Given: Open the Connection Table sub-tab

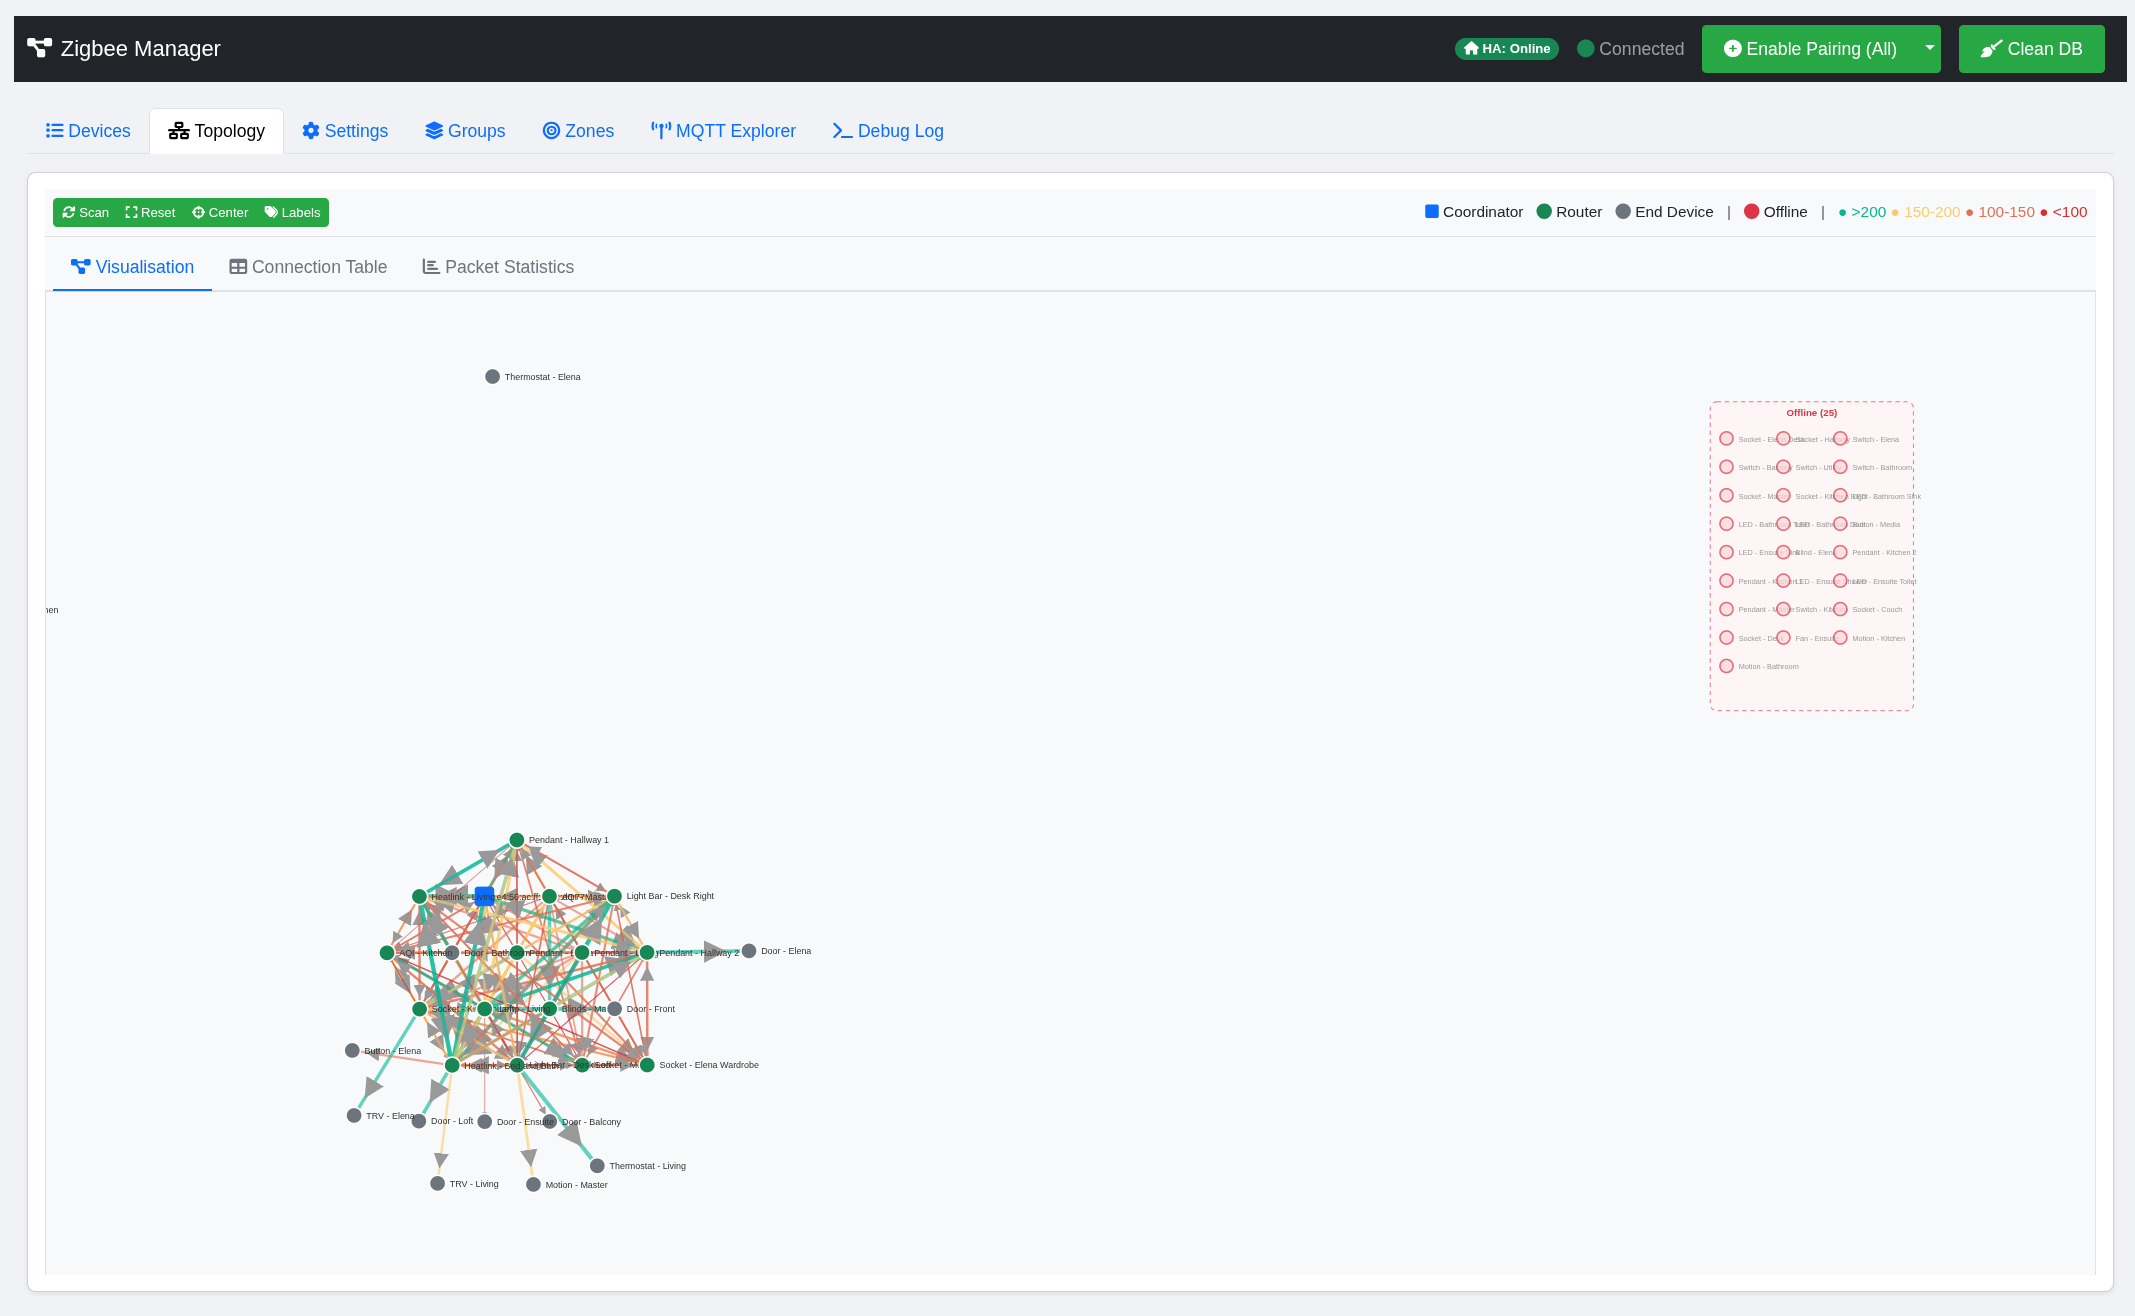Looking at the screenshot, I should pos(308,267).
